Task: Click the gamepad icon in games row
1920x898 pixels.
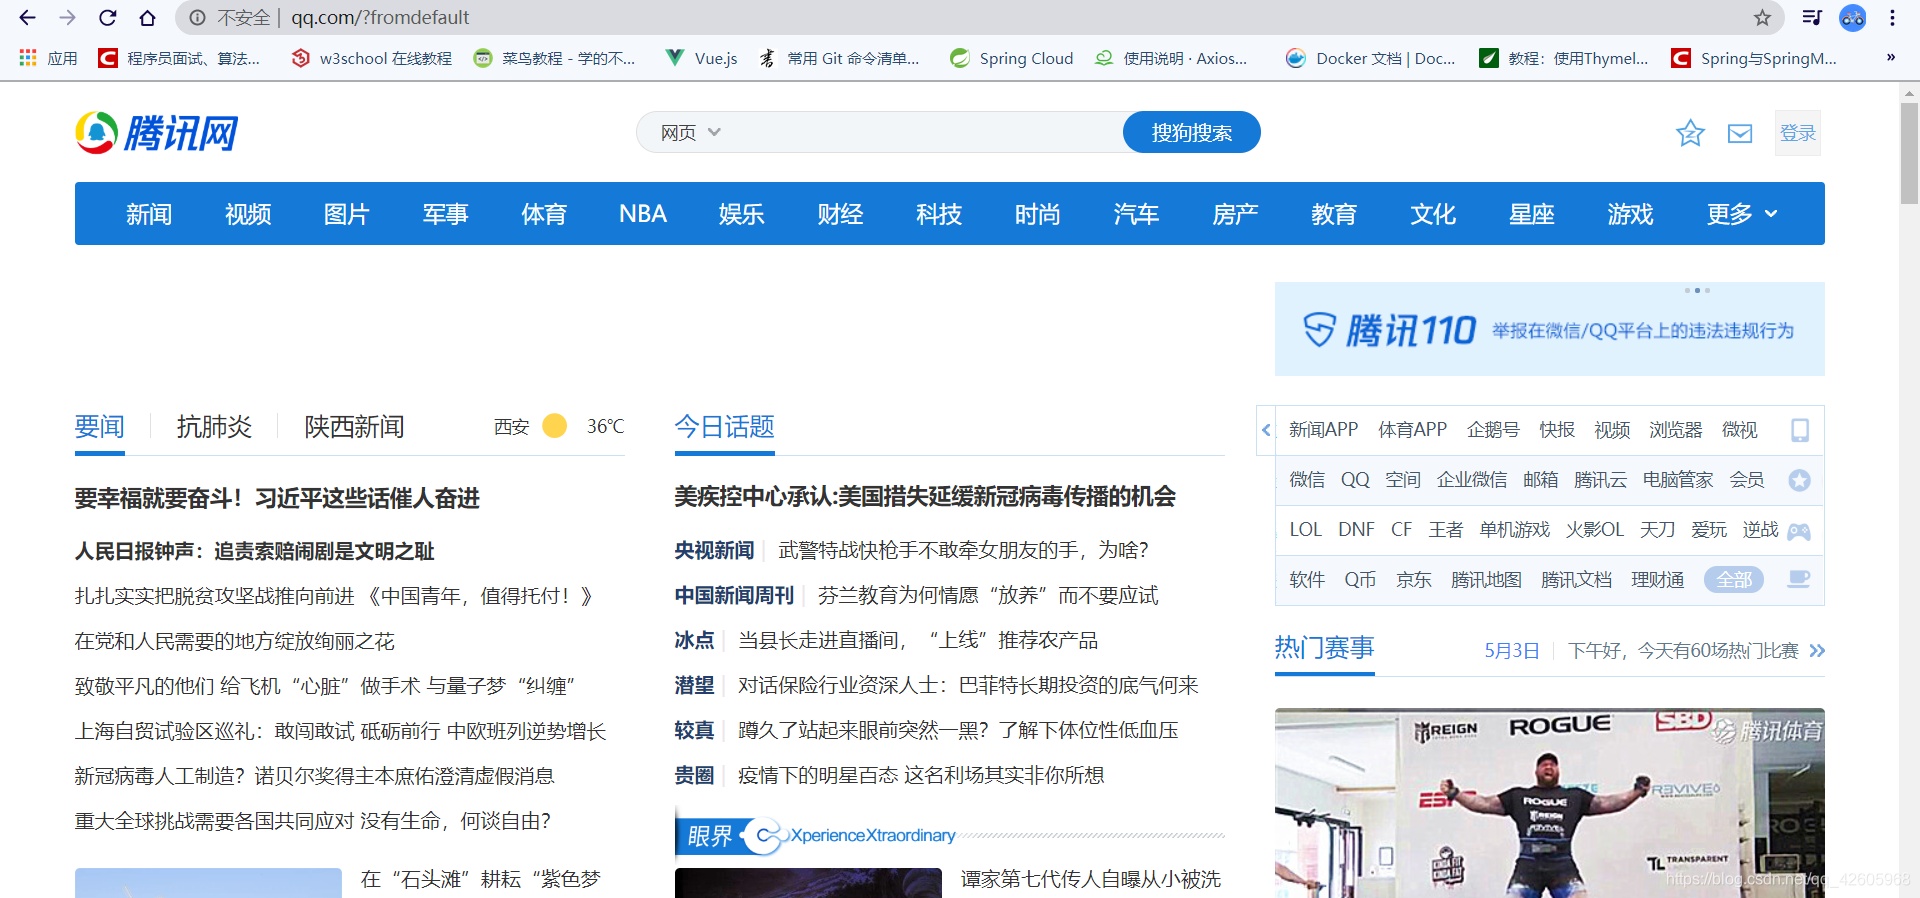Action: [1799, 531]
